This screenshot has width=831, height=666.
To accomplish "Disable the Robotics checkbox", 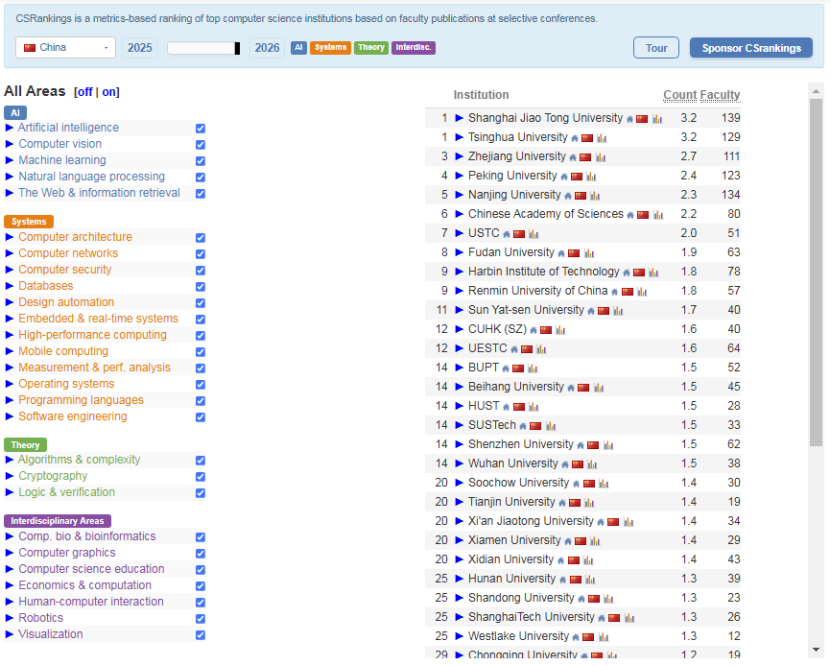I will point(201,619).
